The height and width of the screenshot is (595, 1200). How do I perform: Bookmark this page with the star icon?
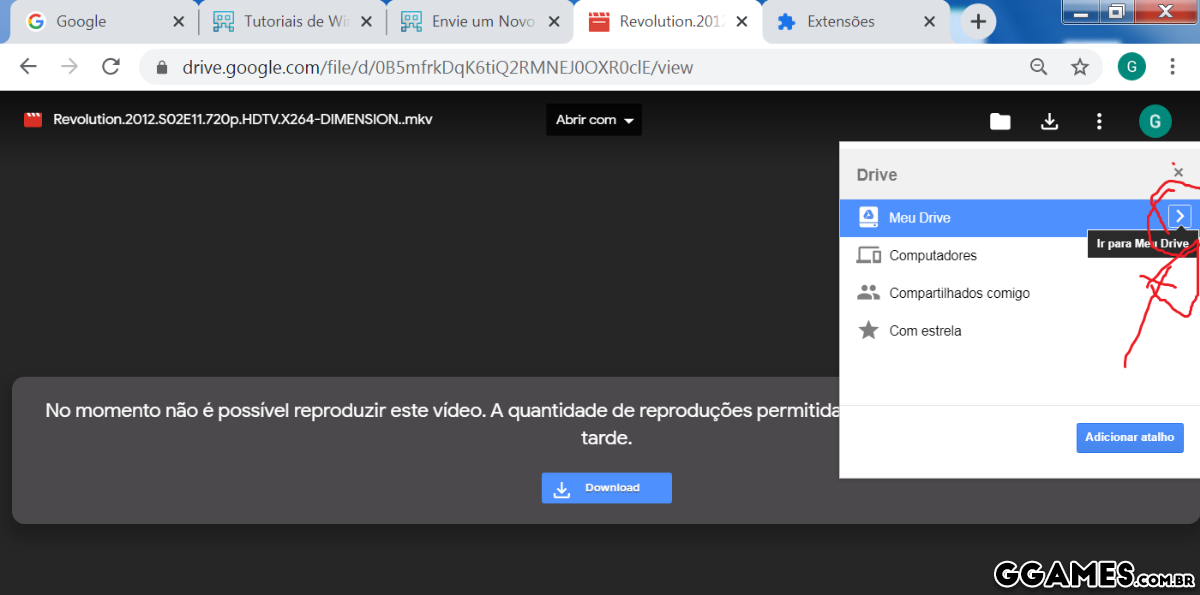[x=1080, y=67]
